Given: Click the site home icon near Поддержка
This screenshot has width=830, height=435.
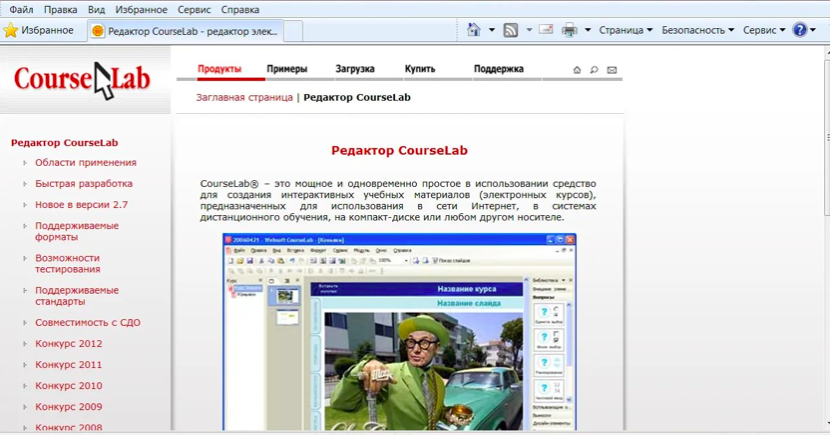Looking at the screenshot, I should 577,70.
